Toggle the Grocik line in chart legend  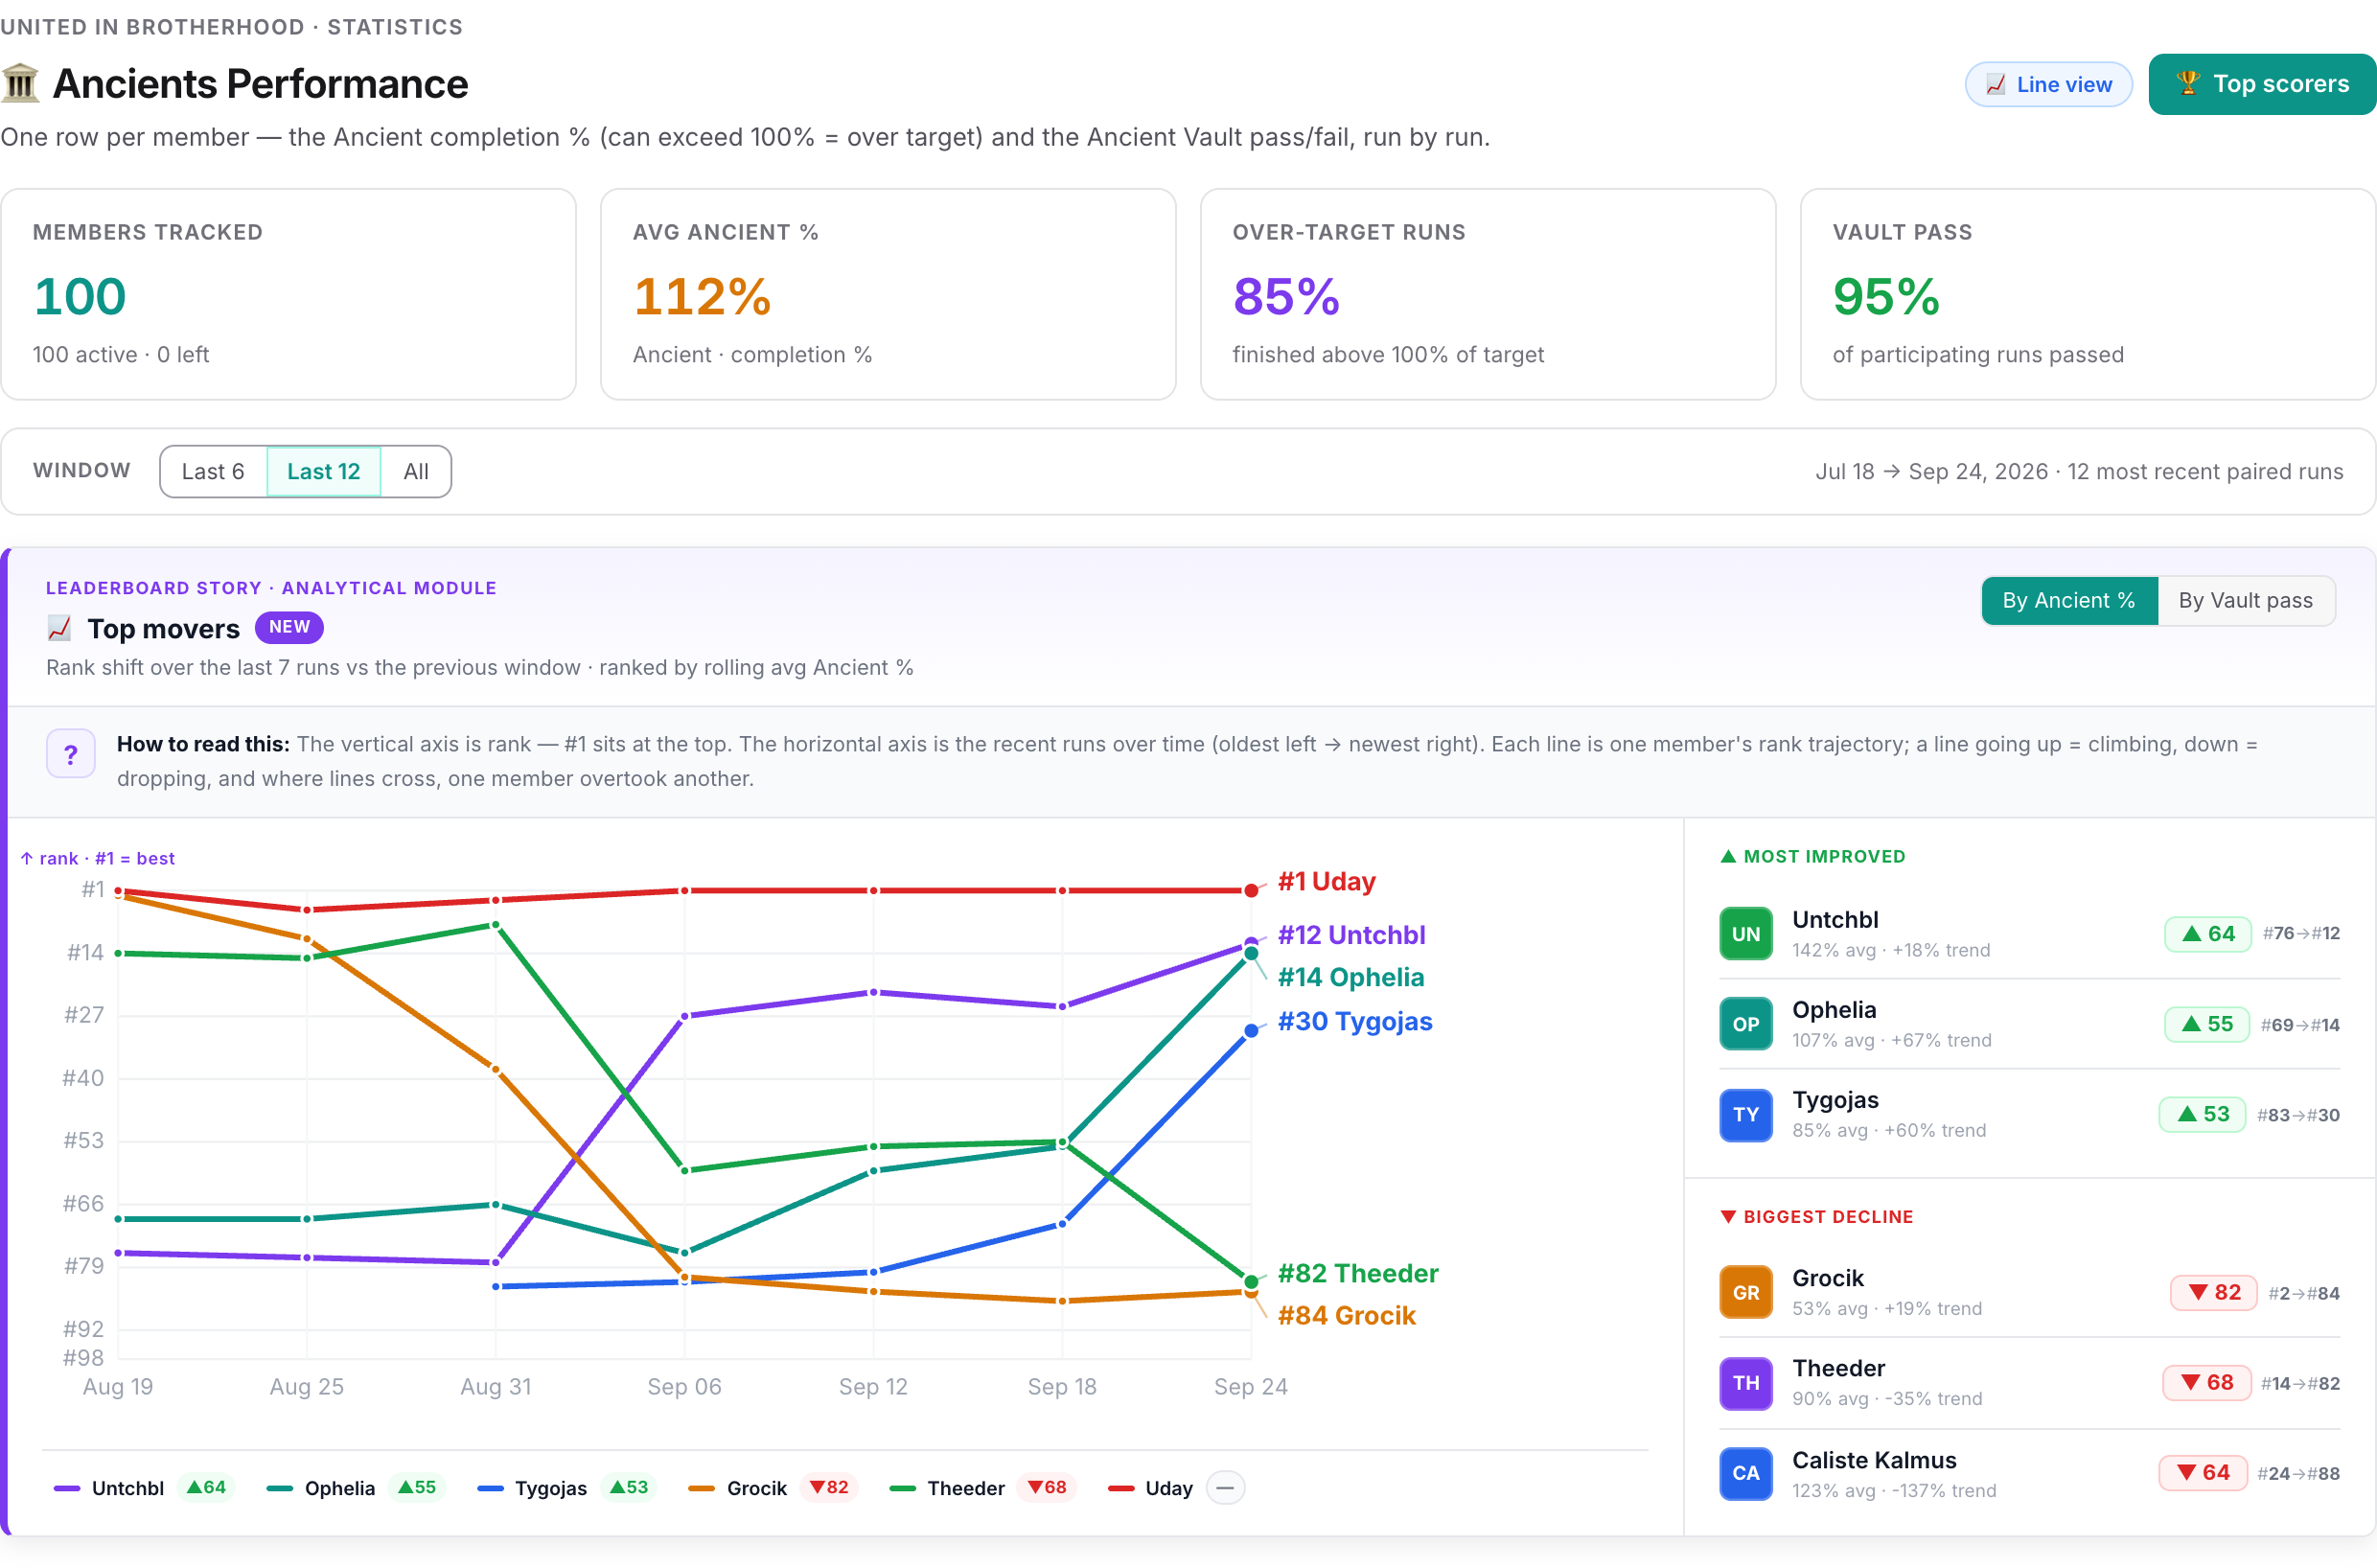774,1488
